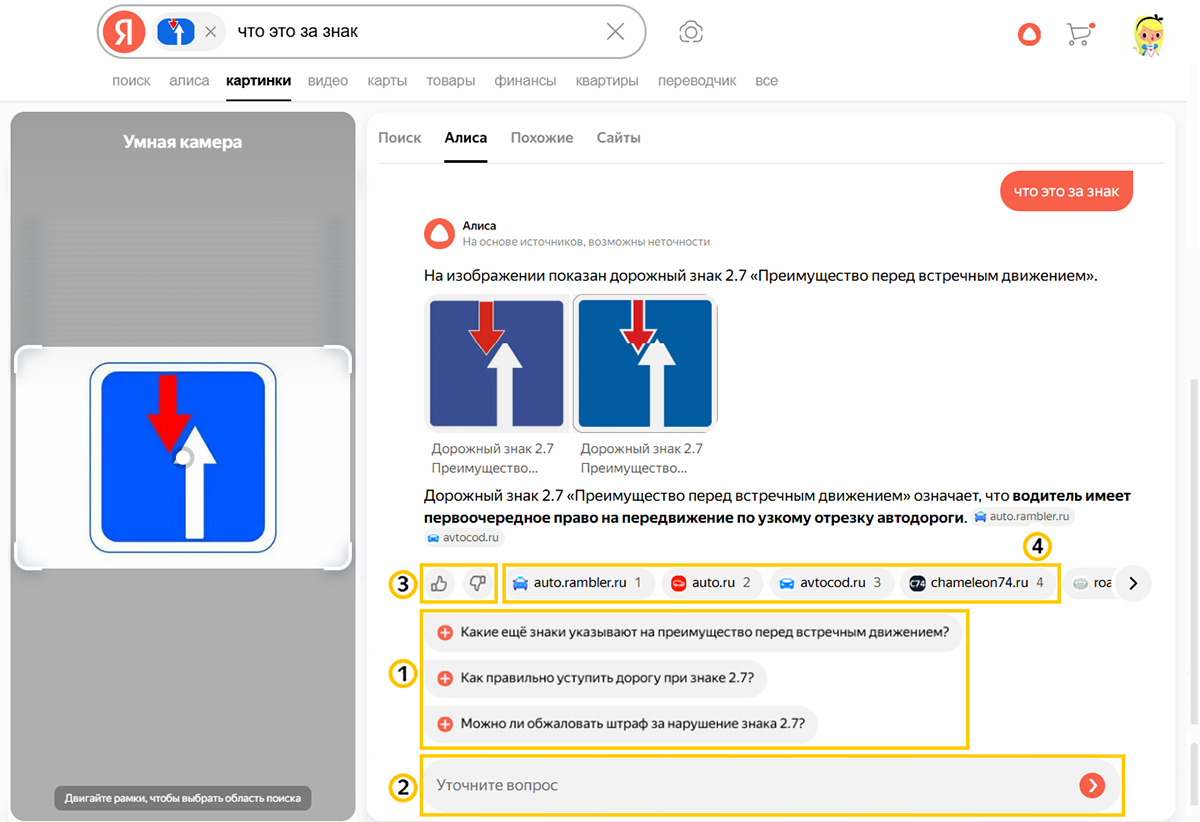Clear the search query text

coord(615,32)
